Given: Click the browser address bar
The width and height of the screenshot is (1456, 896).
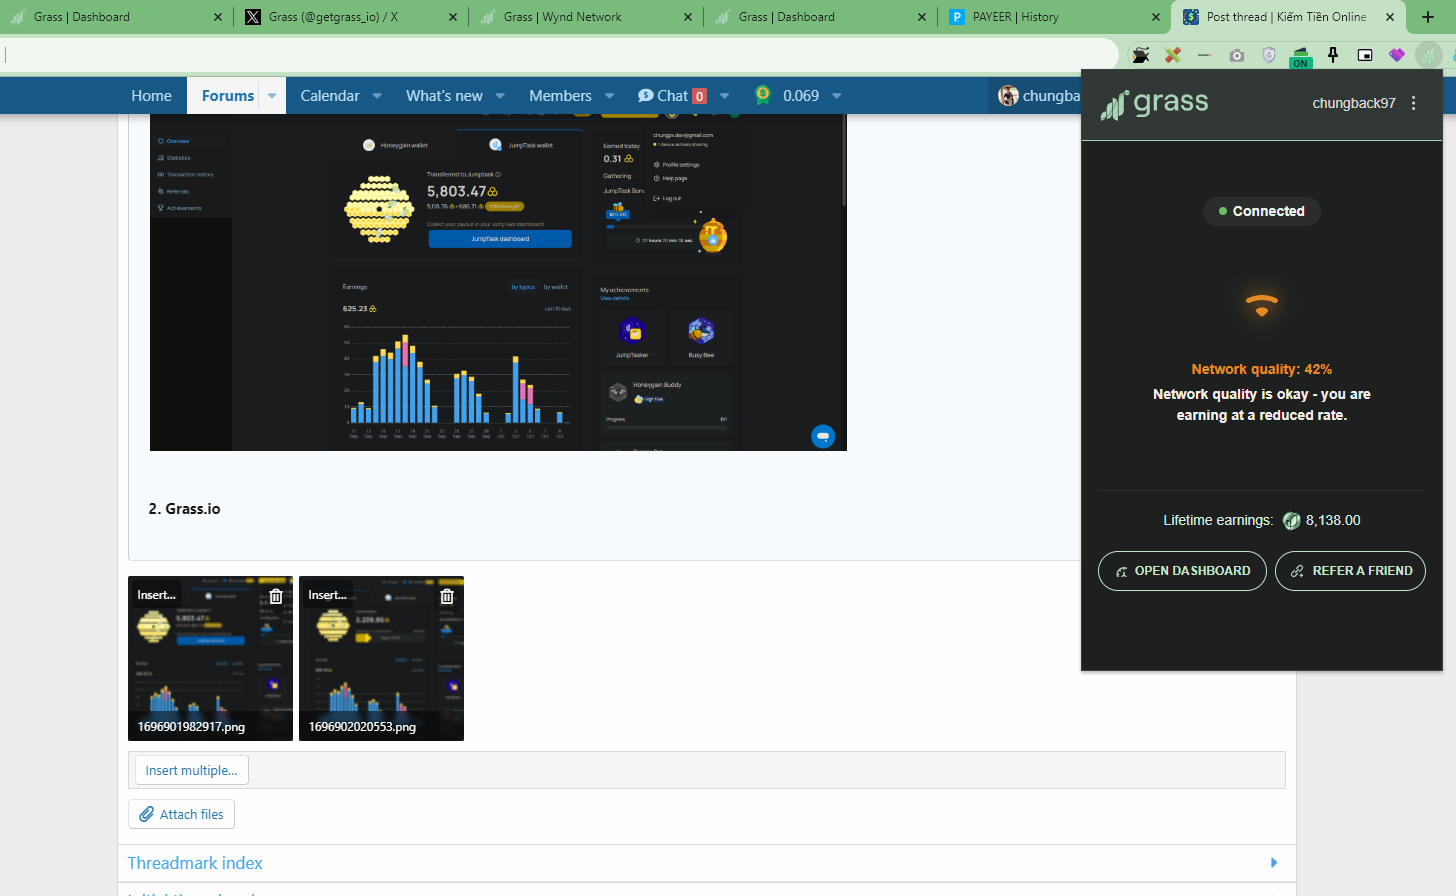Looking at the screenshot, I should pyautogui.click(x=560, y=55).
